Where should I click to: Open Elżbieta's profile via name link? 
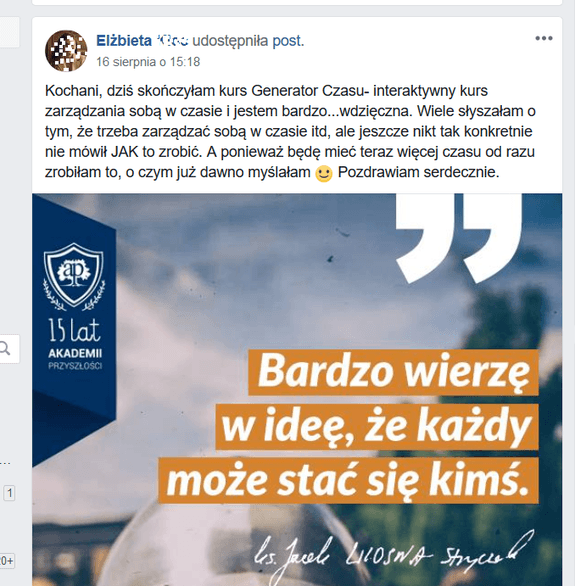(142, 40)
